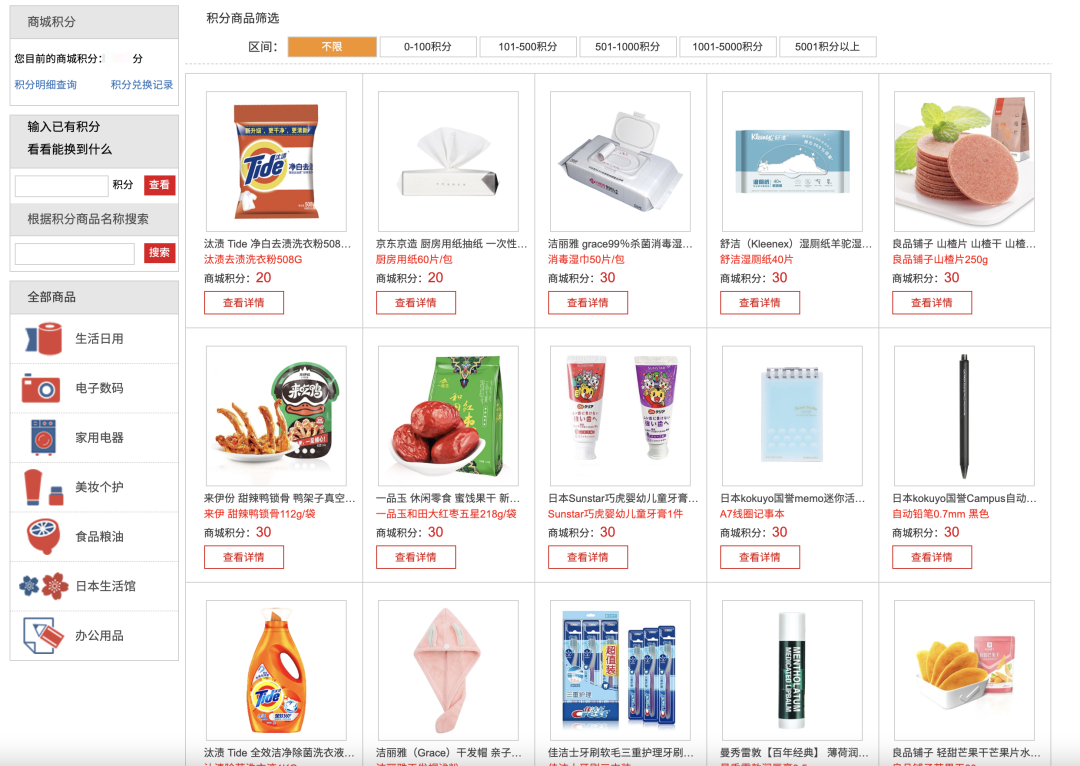Select the 食品粮油 category icon
This screenshot has height=766, width=1080.
(43, 537)
